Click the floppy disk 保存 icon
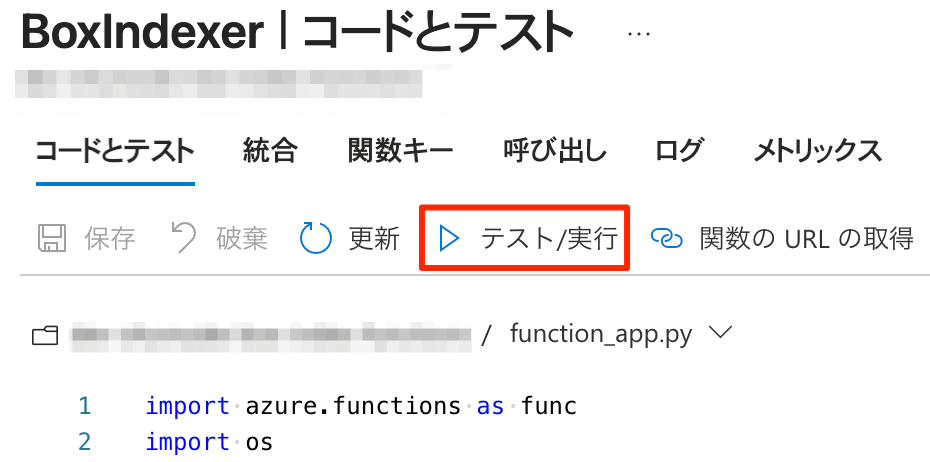 pyautogui.click(x=52, y=238)
